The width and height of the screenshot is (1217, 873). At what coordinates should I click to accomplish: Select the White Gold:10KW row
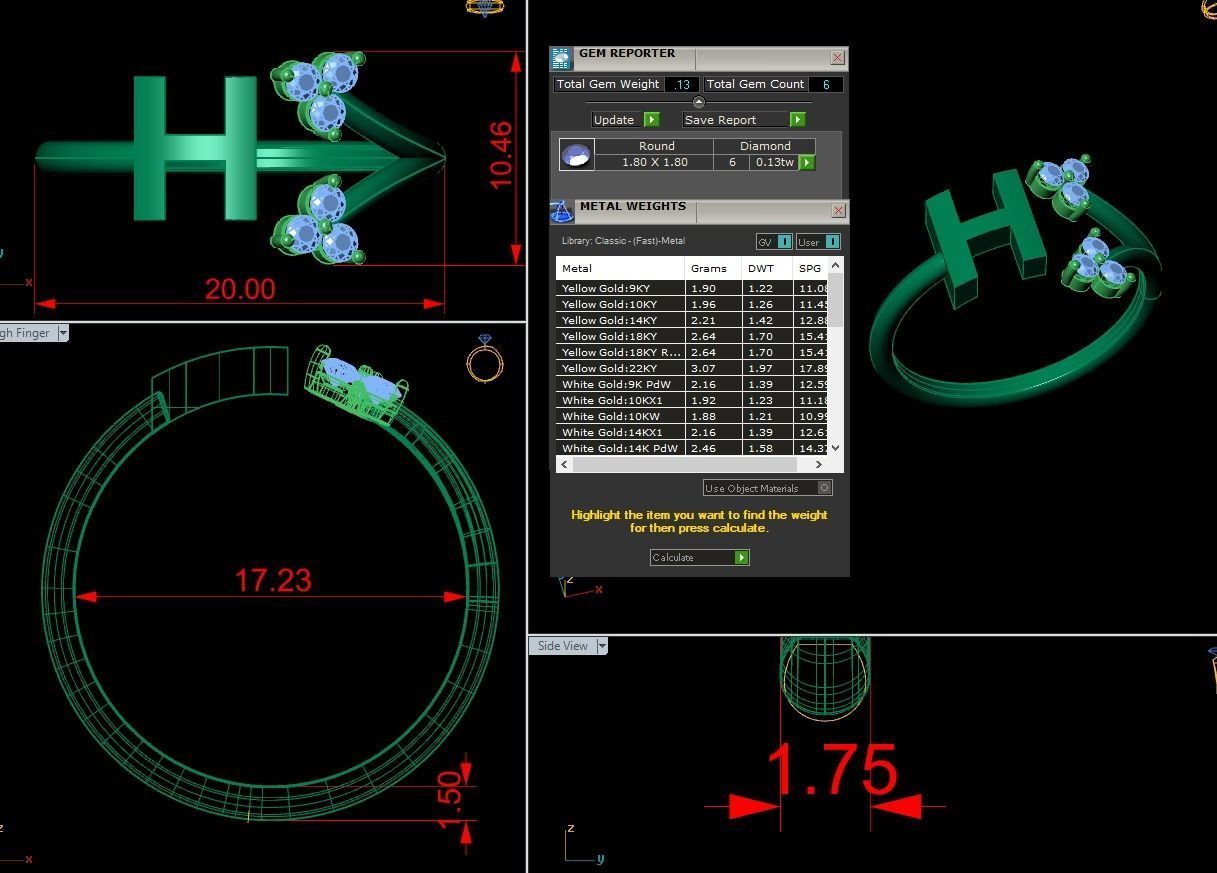620,416
